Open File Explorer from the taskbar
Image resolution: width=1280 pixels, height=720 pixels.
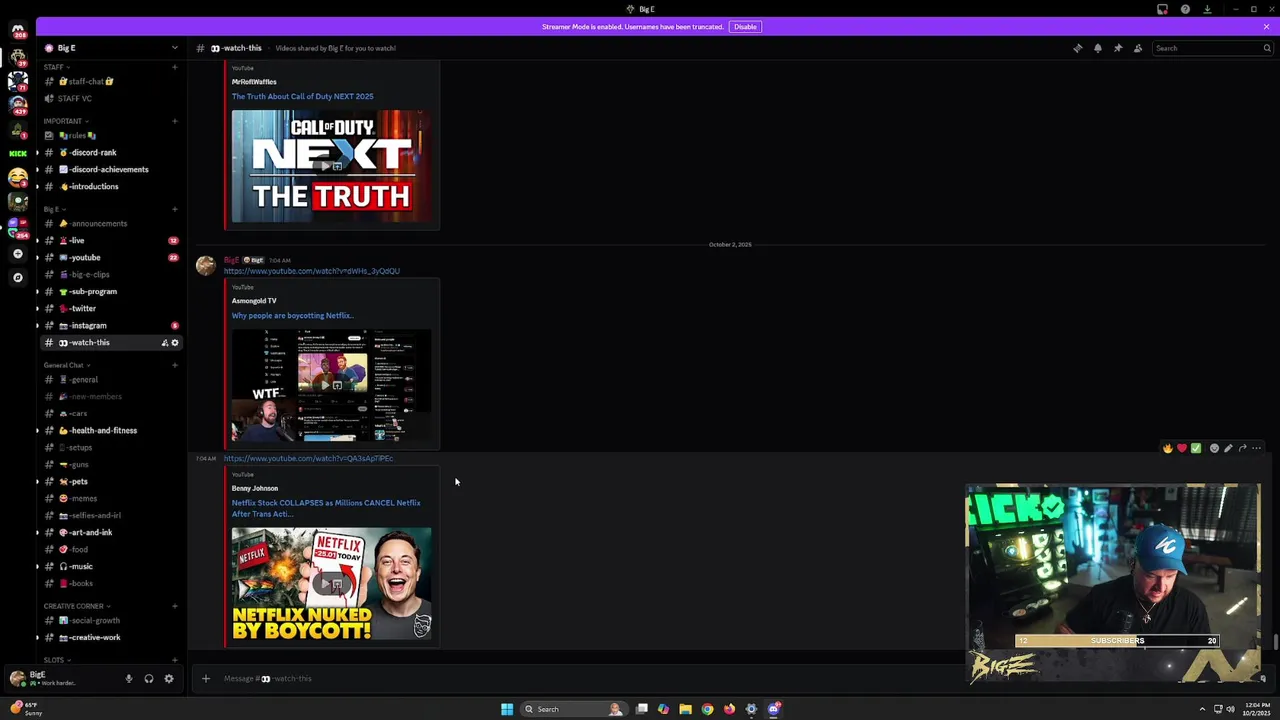coord(685,709)
